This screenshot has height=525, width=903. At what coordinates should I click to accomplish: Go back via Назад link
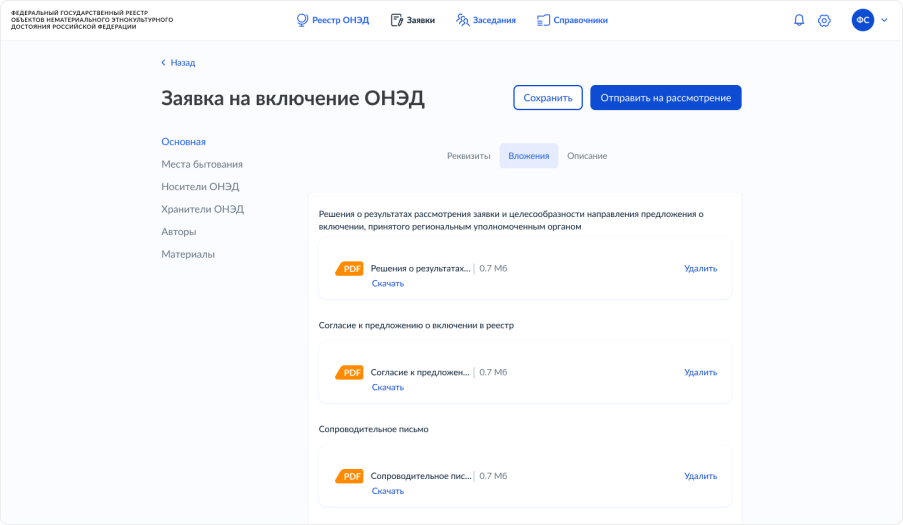coord(178,63)
